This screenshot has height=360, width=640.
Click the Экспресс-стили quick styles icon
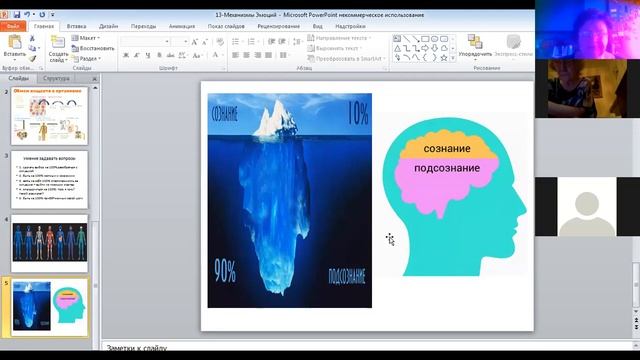pyautogui.click(x=513, y=42)
